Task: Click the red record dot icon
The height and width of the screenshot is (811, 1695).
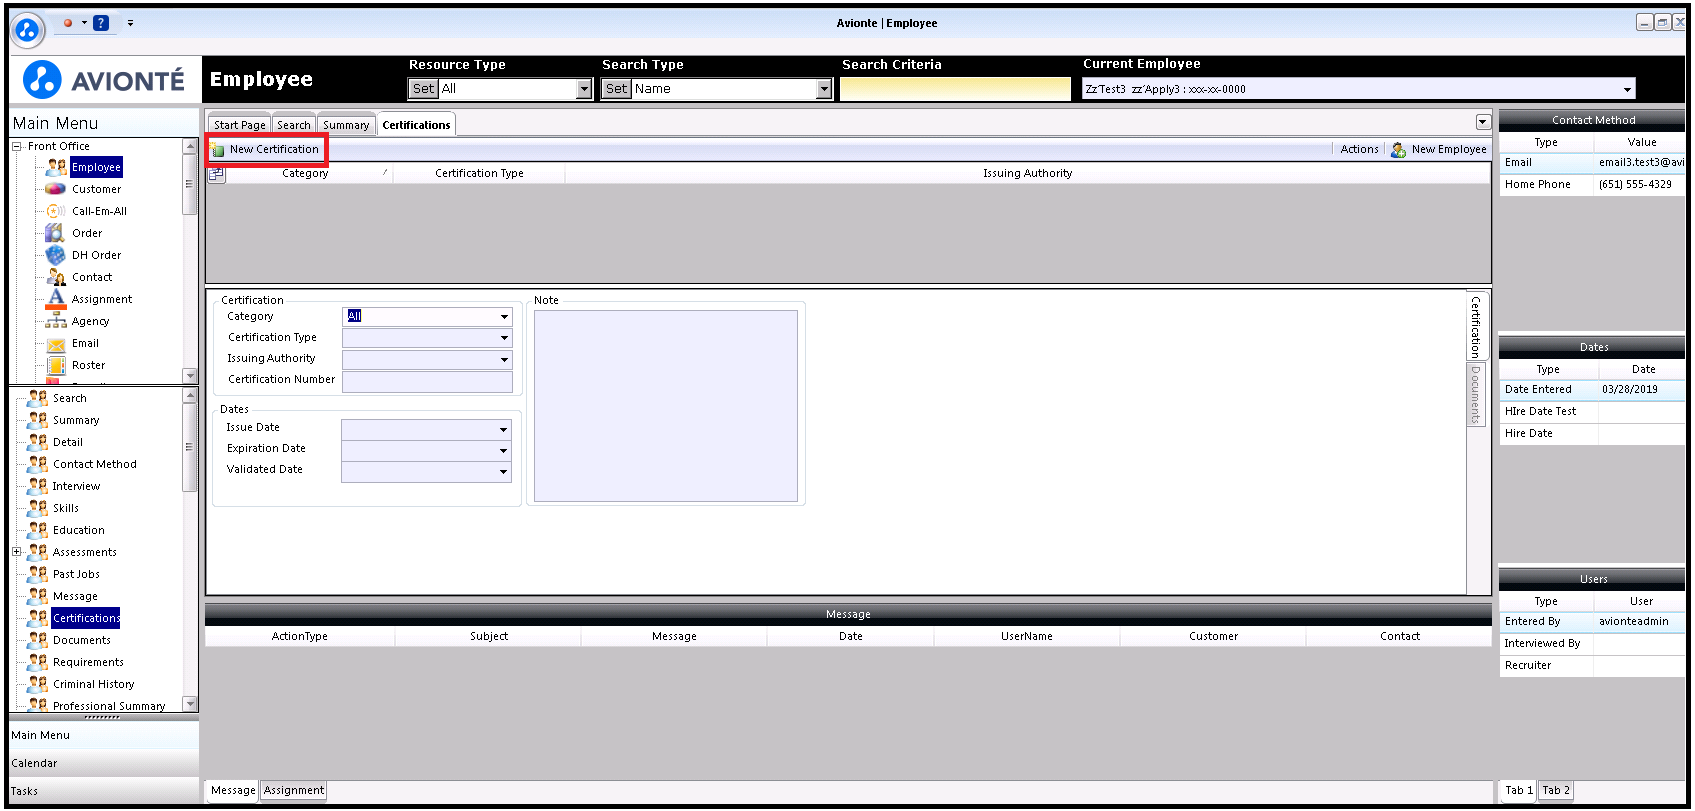Action: (x=68, y=22)
